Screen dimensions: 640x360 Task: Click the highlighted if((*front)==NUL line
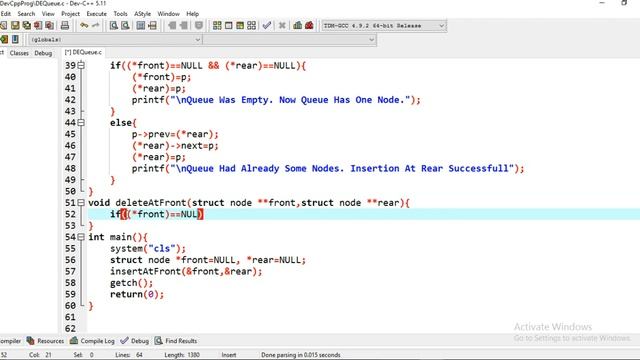[156, 214]
